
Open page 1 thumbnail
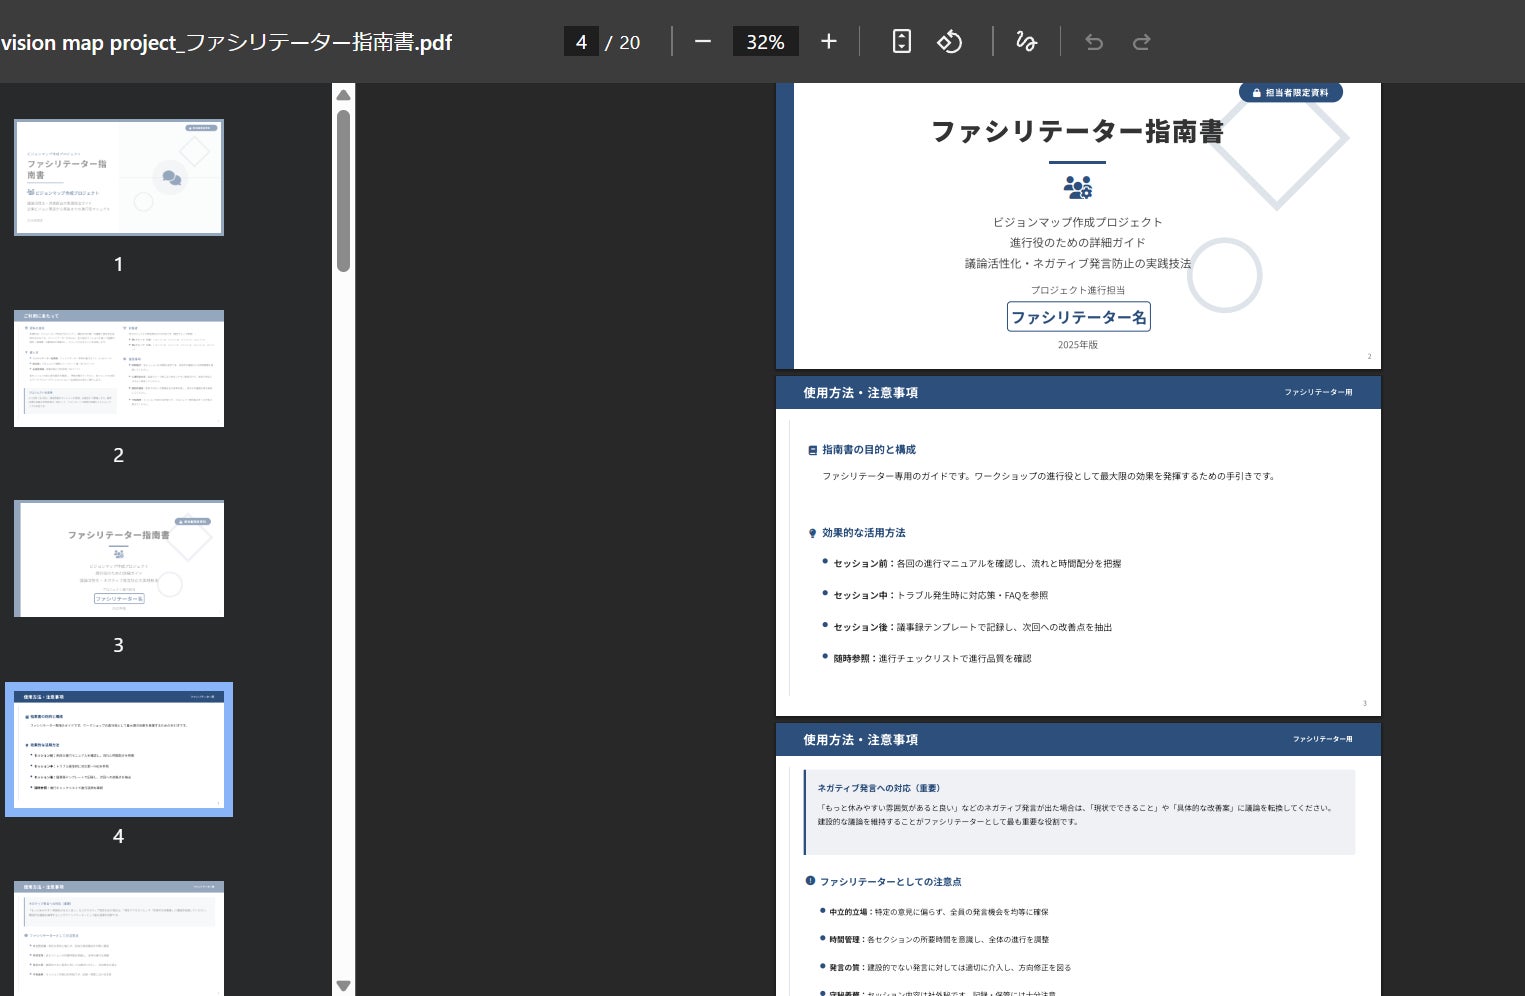(118, 178)
